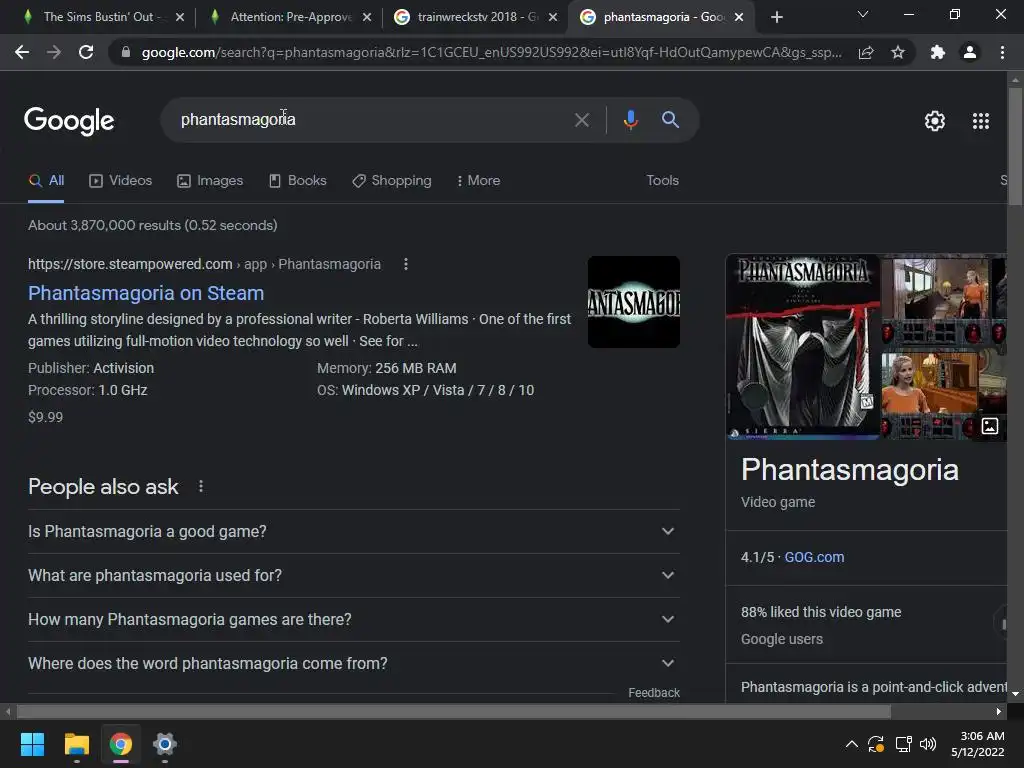
Task: Click the network icon in tray
Action: (903, 744)
